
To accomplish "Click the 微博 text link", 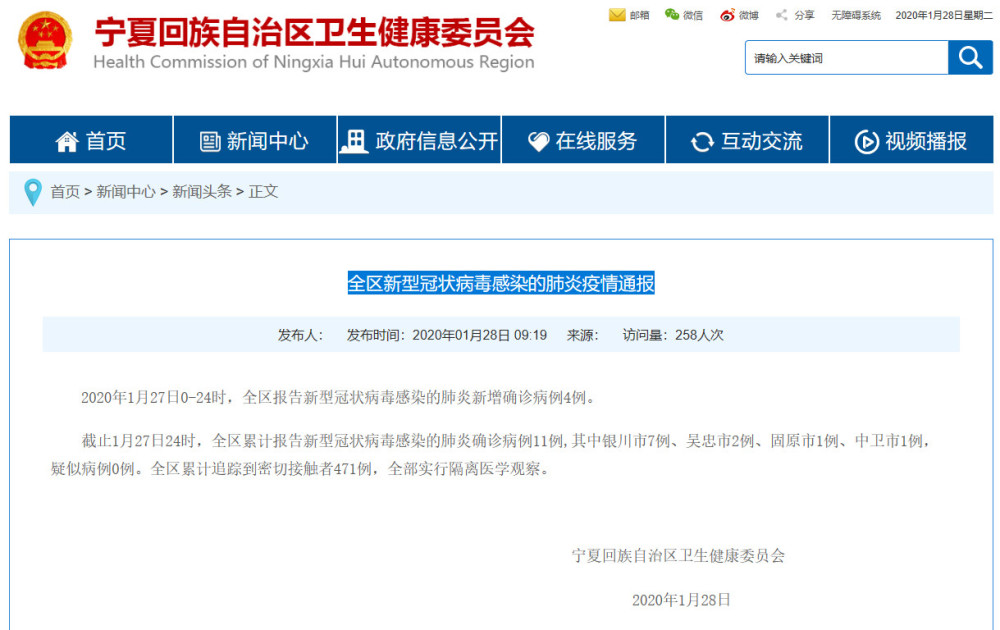I will click(749, 15).
